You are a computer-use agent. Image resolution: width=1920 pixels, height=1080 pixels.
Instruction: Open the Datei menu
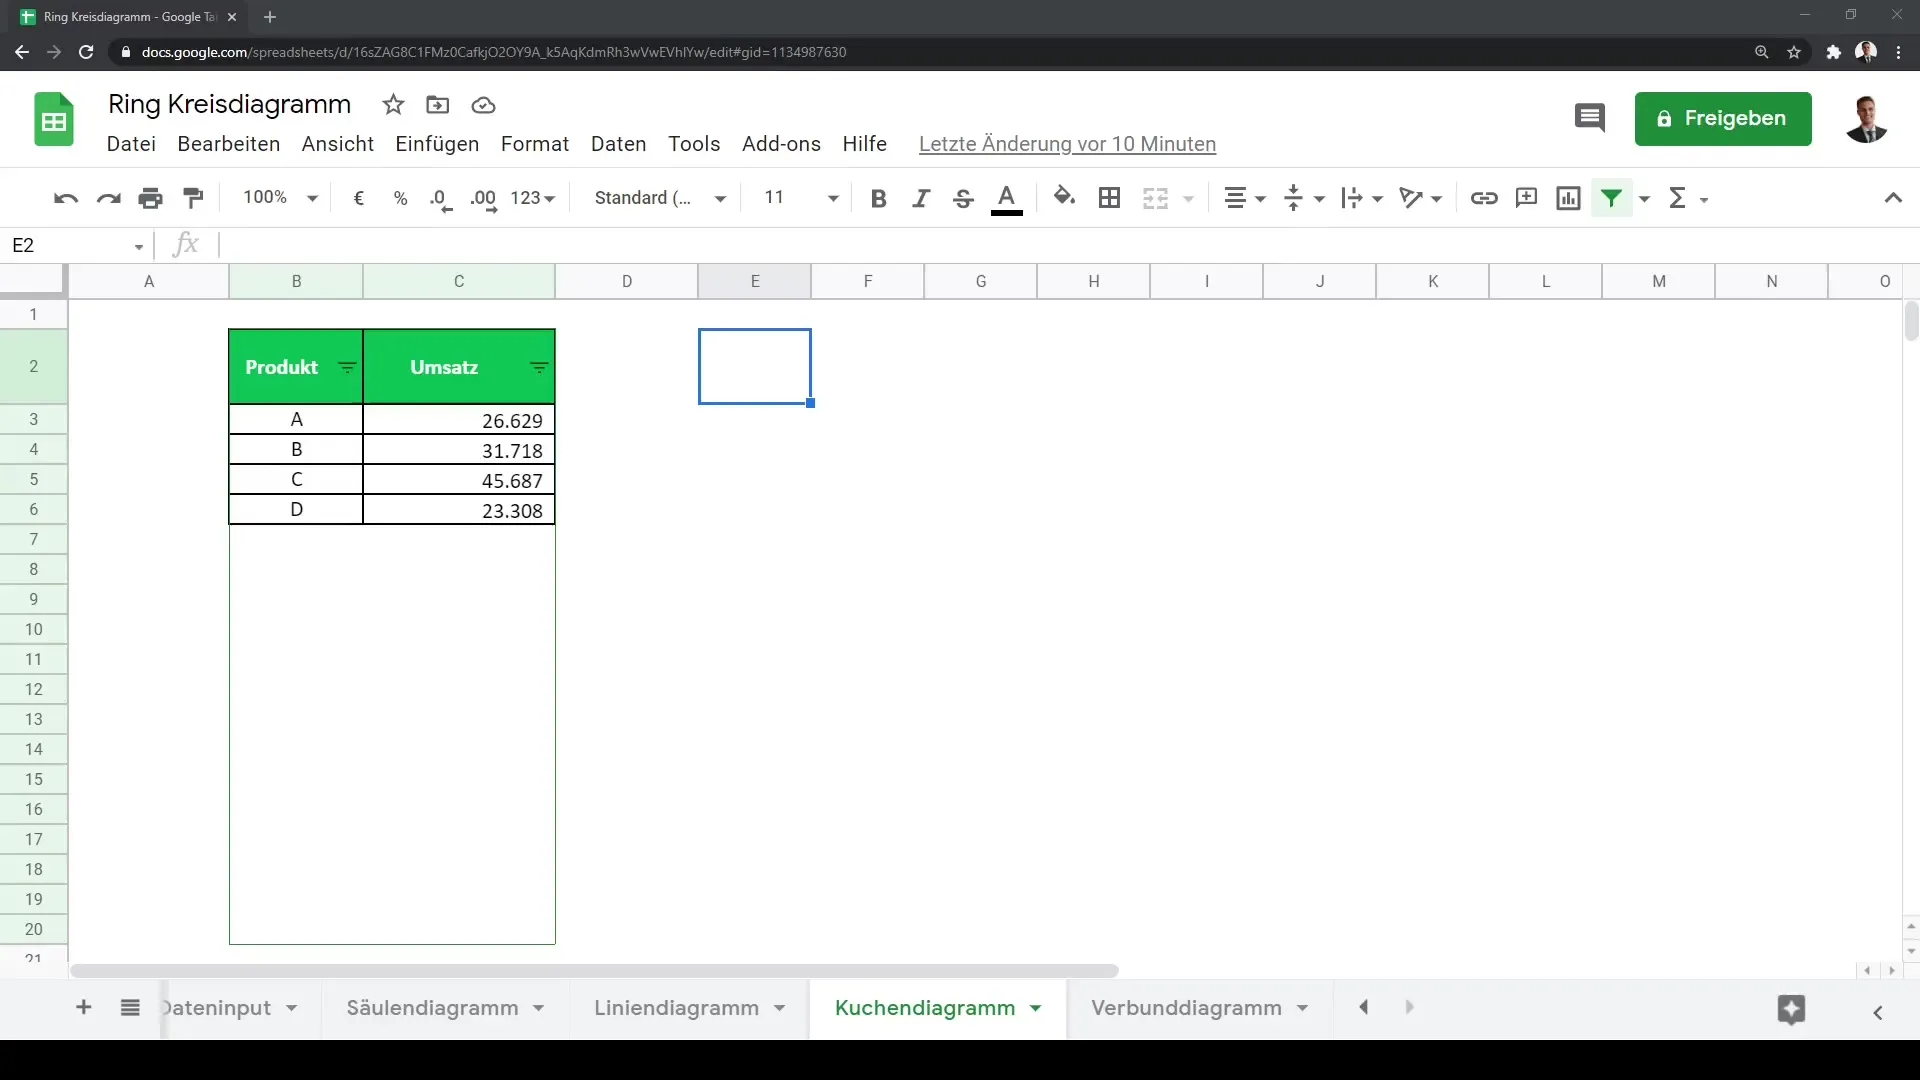click(x=131, y=144)
